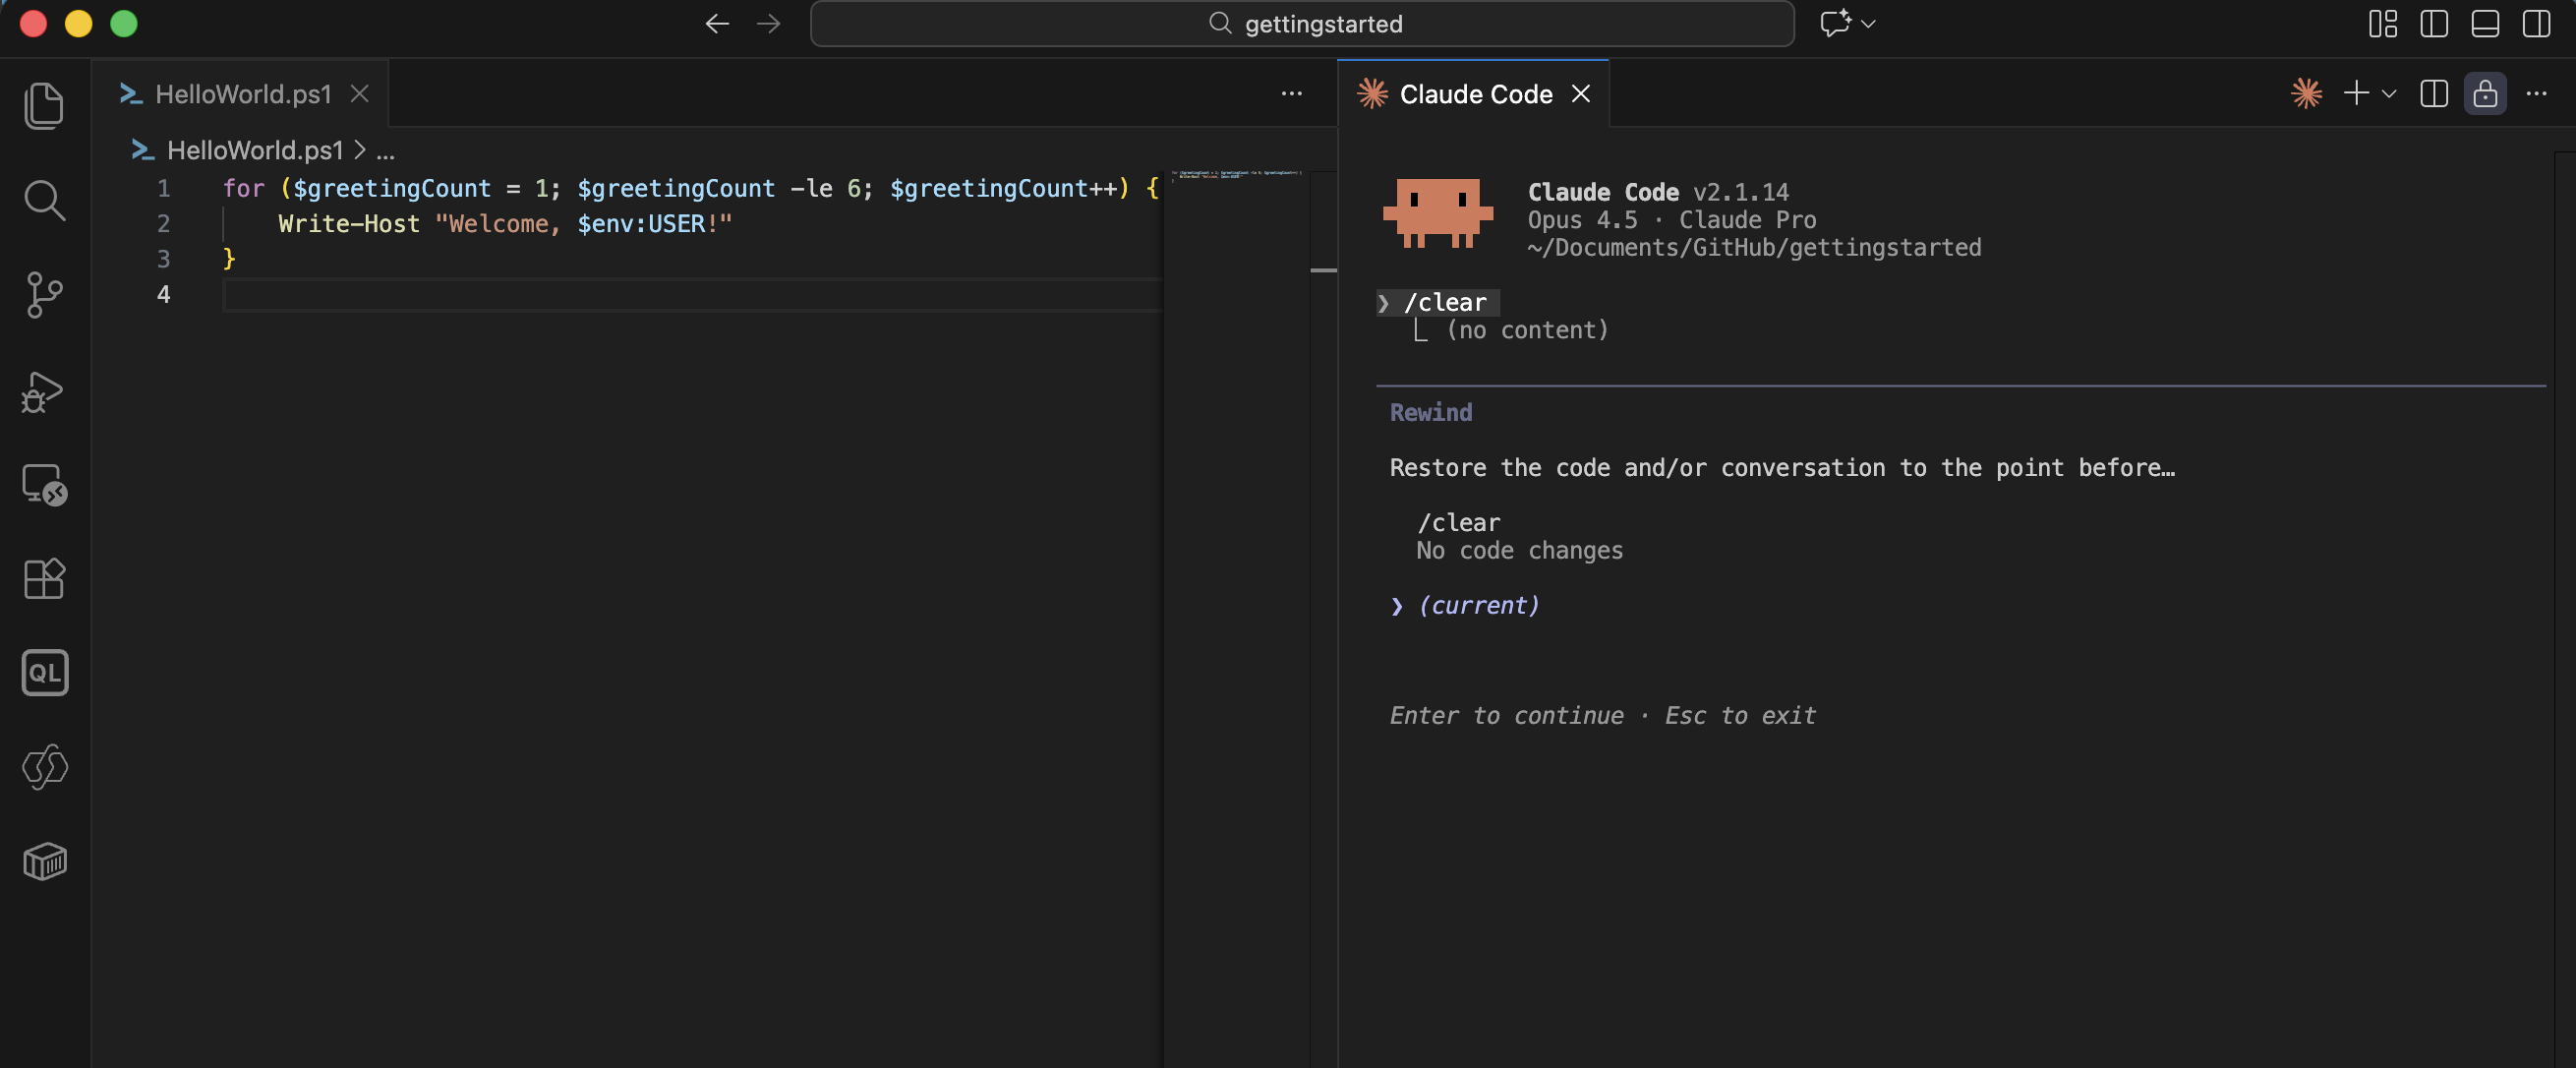Image resolution: width=2576 pixels, height=1068 pixels.
Task: Open the chevron menu beside the Copilot icon
Action: coord(1868,24)
